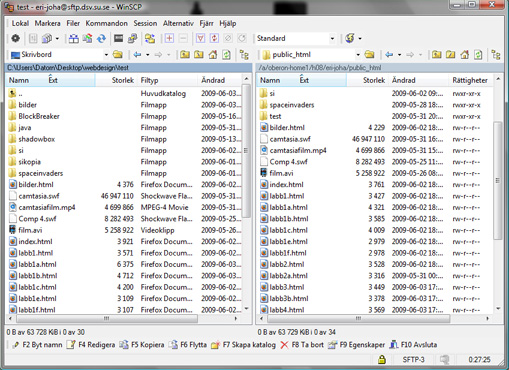Click F6 Flytta button
This screenshot has width=509, height=370.
(188, 345)
